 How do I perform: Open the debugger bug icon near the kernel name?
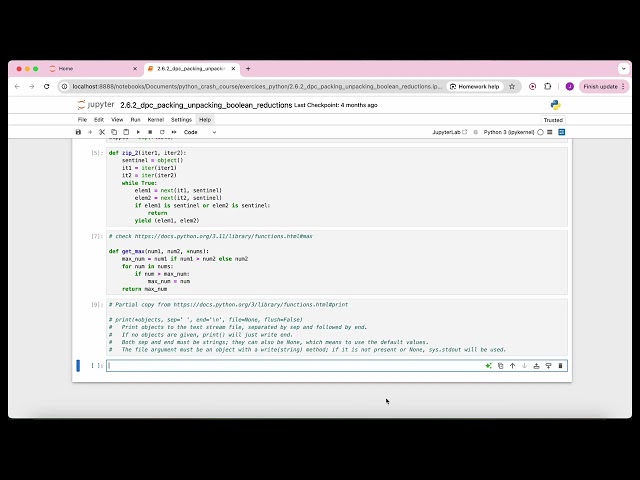click(x=476, y=132)
